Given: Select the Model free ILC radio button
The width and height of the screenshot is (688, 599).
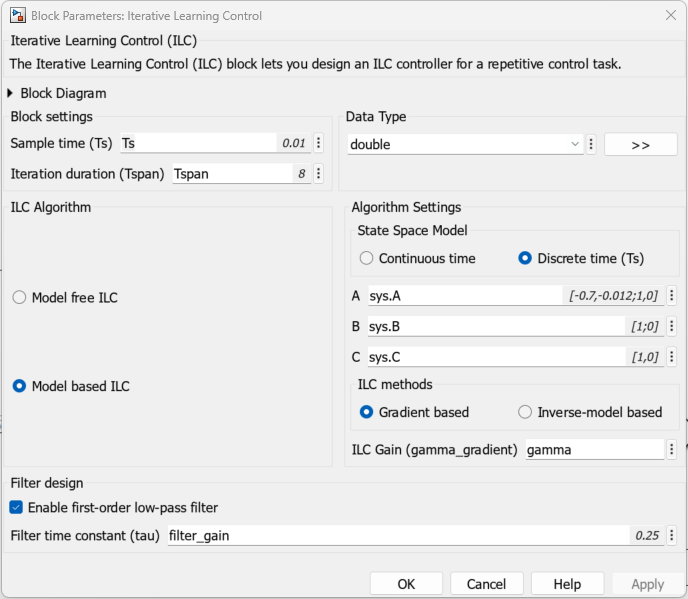Looking at the screenshot, I should [x=19, y=297].
